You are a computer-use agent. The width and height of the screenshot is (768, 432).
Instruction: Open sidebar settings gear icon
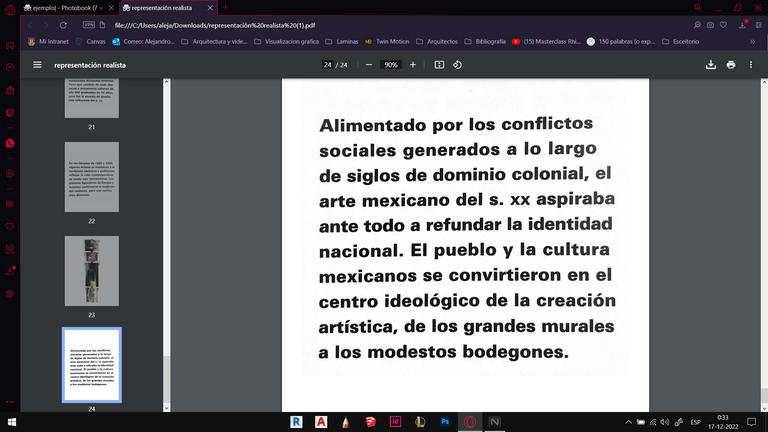10,294
